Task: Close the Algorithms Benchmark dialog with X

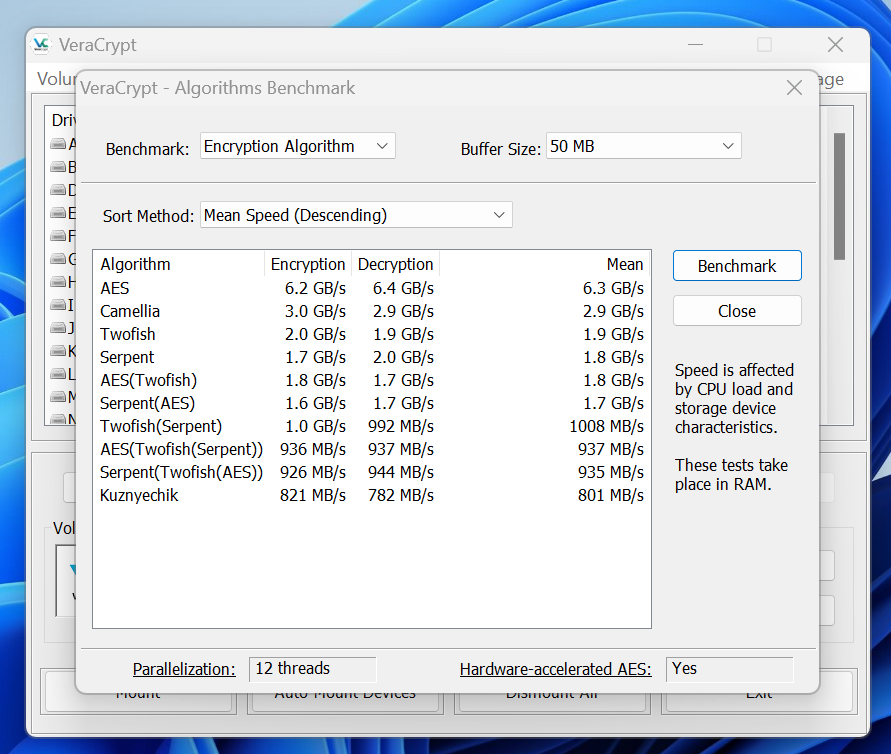Action: [x=794, y=88]
